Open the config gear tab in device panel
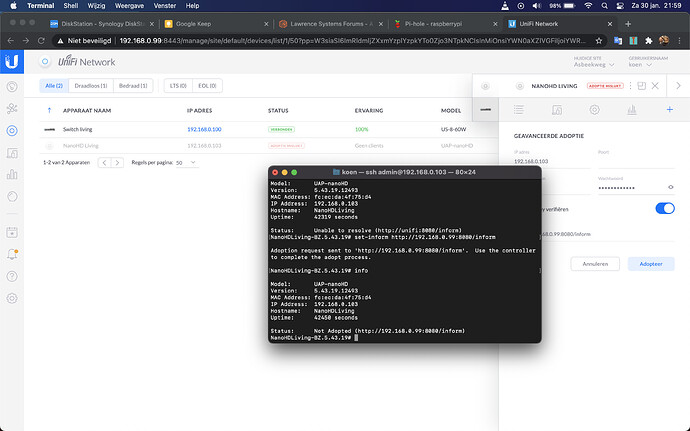690x431 pixels. [595, 110]
